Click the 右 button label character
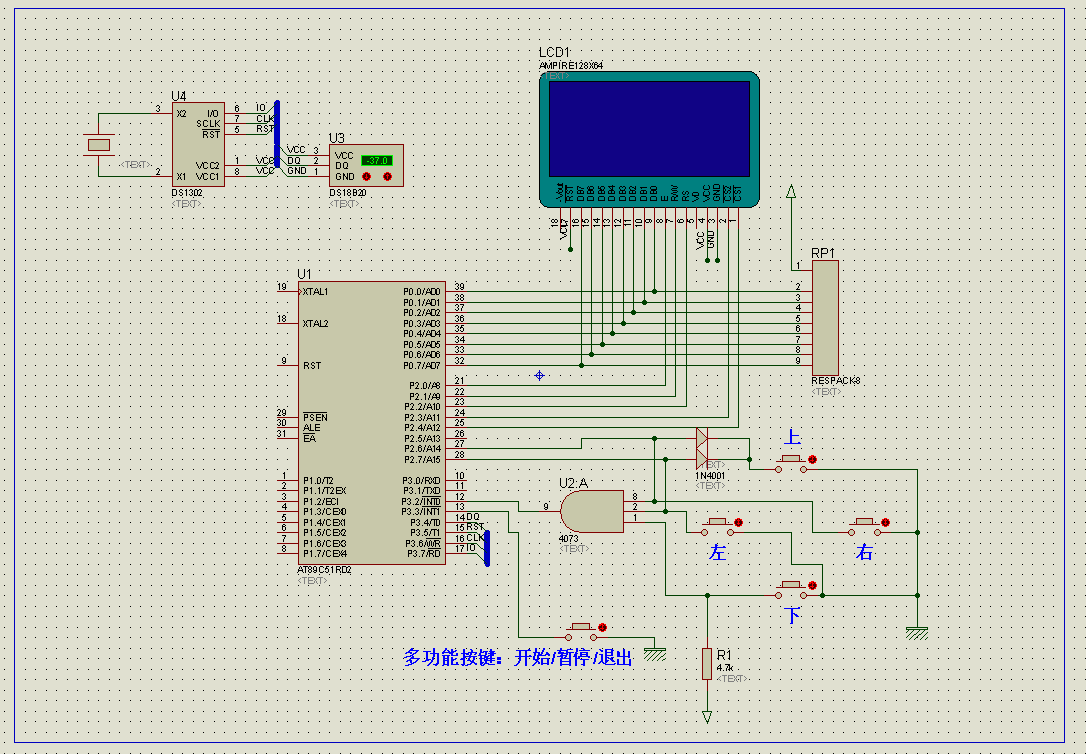1086x754 pixels. coord(864,552)
